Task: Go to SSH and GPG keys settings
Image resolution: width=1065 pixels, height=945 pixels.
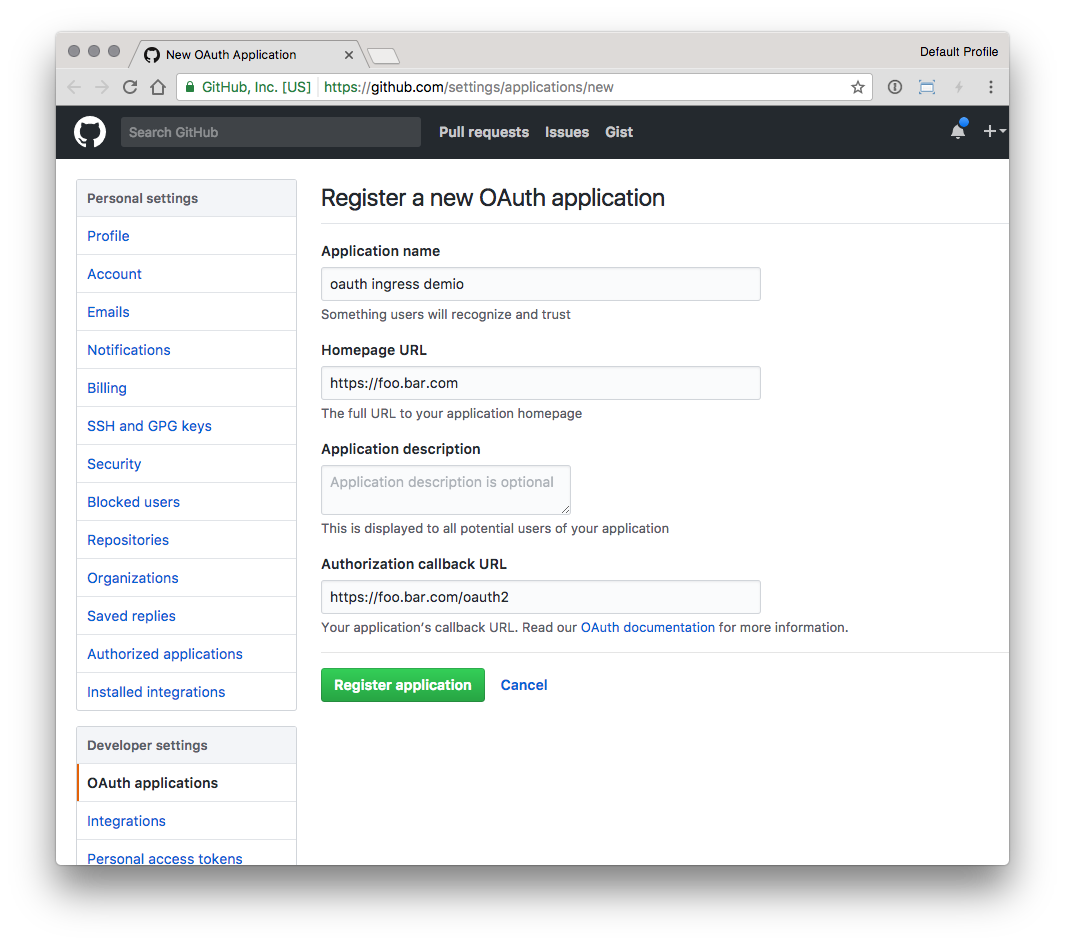Action: click(x=149, y=426)
